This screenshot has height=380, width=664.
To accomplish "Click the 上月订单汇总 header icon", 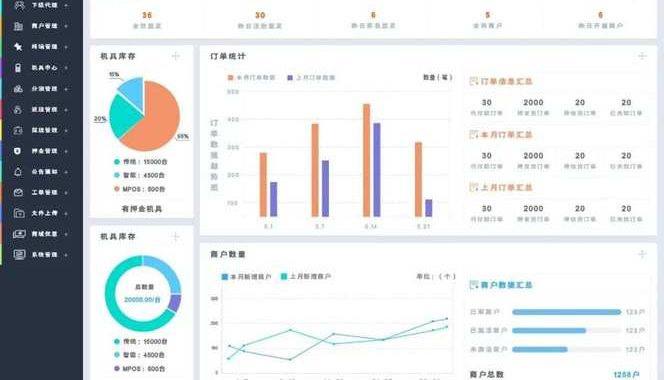I will tap(473, 187).
